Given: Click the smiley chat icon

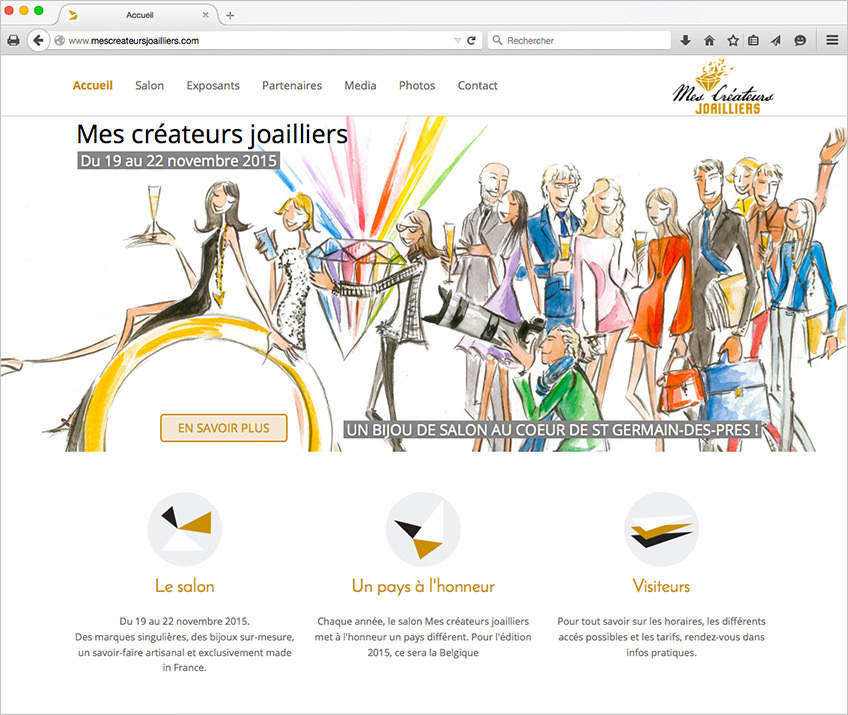Looking at the screenshot, I should [x=800, y=41].
